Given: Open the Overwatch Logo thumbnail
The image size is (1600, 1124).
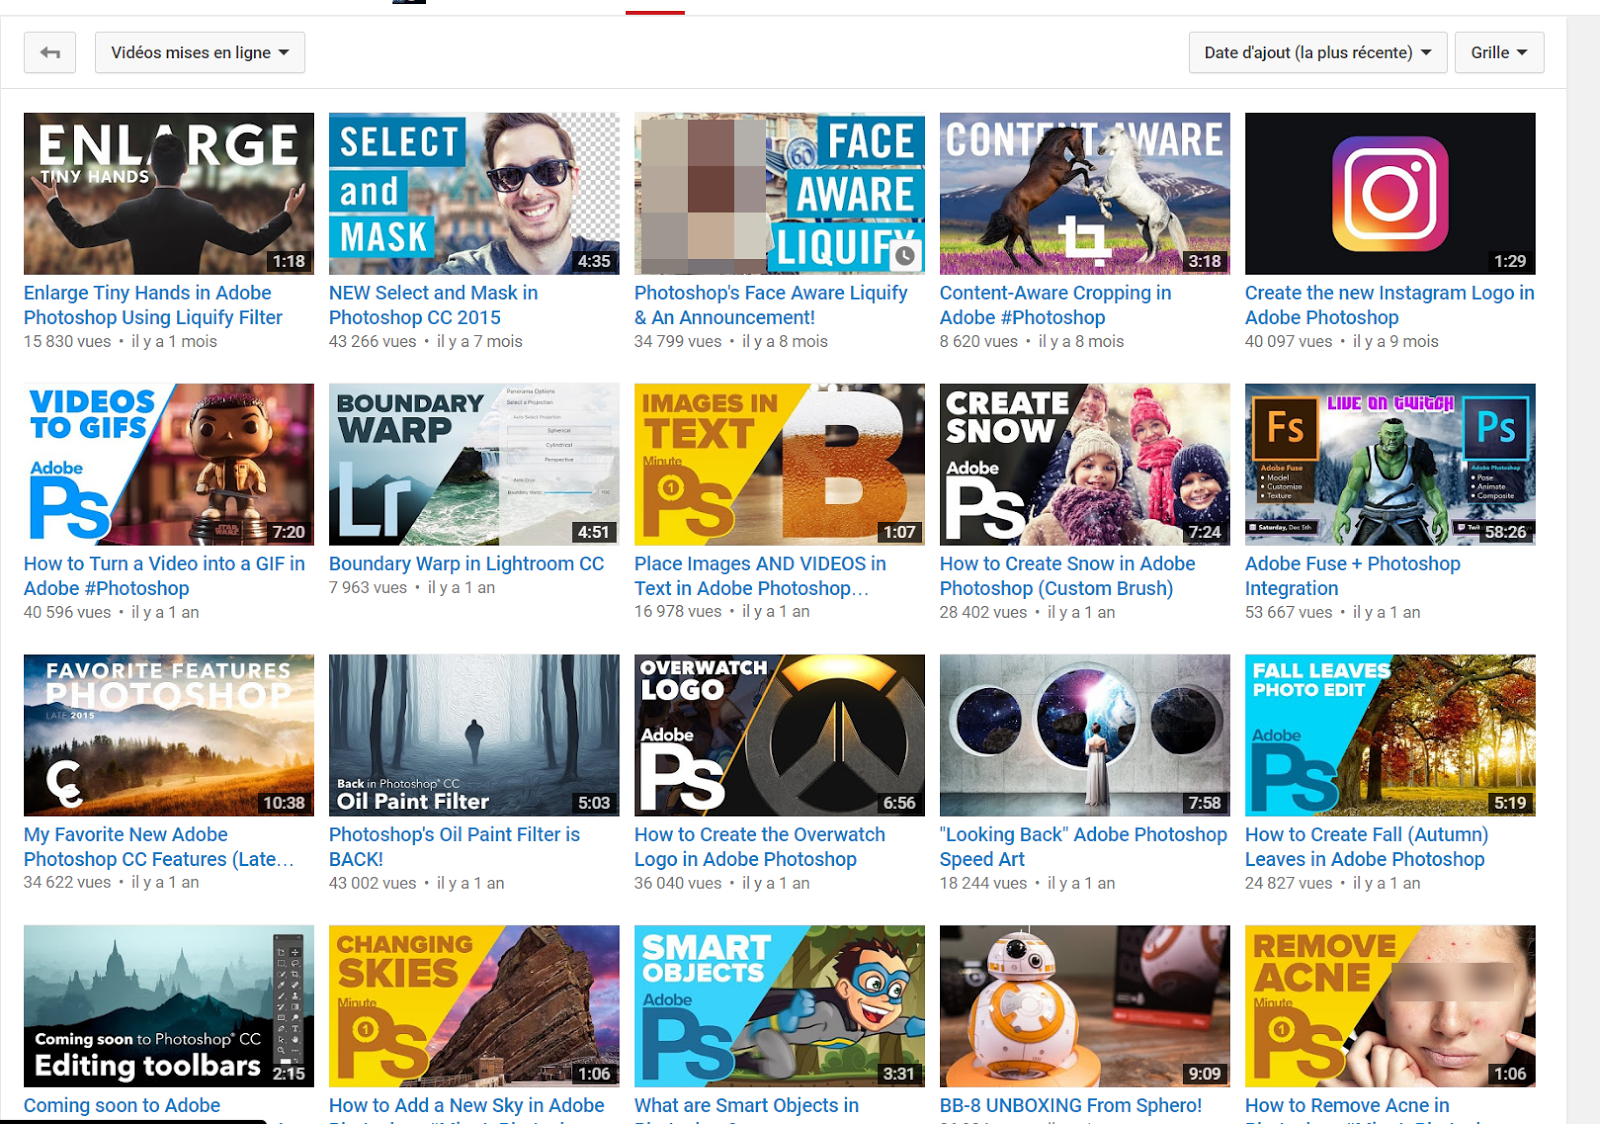Looking at the screenshot, I should (779, 736).
